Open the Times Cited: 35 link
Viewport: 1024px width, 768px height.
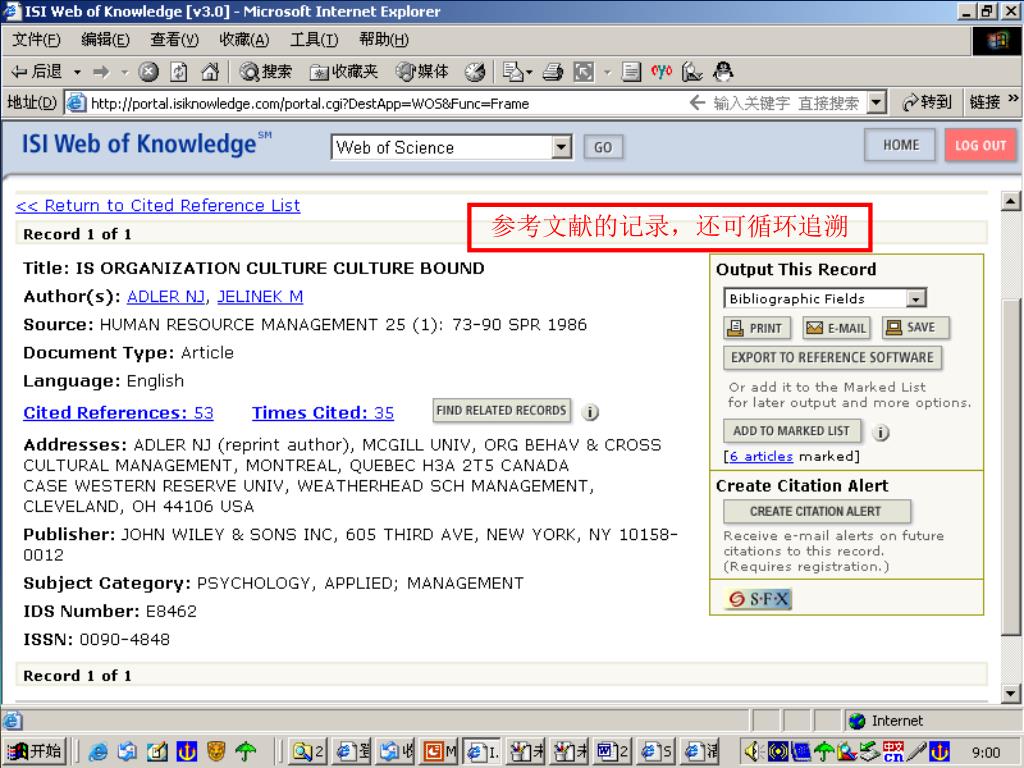[x=323, y=413]
